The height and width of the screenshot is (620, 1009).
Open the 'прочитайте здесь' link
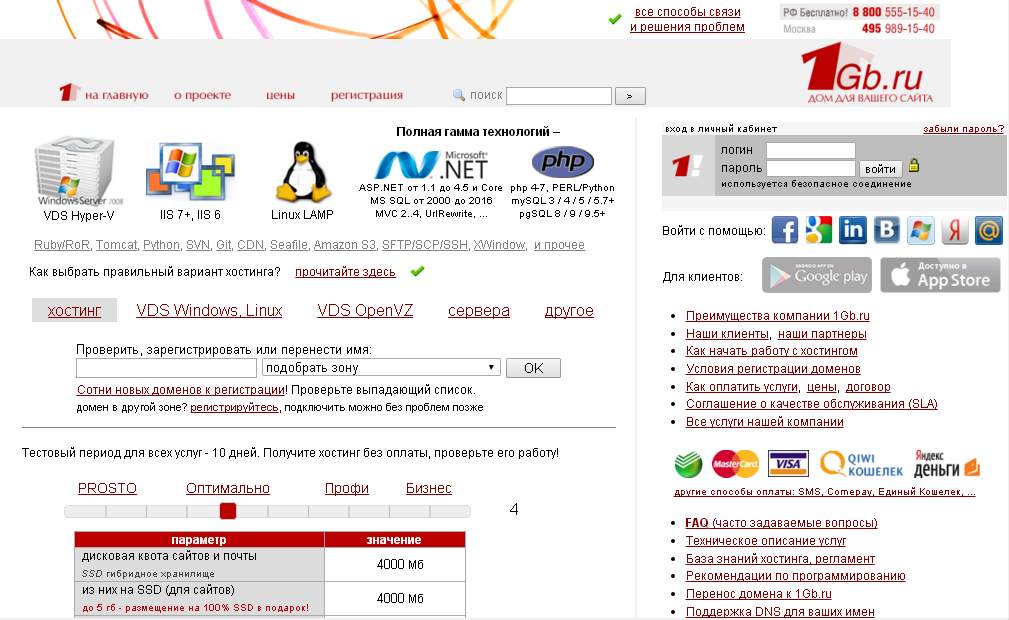[x=345, y=272]
